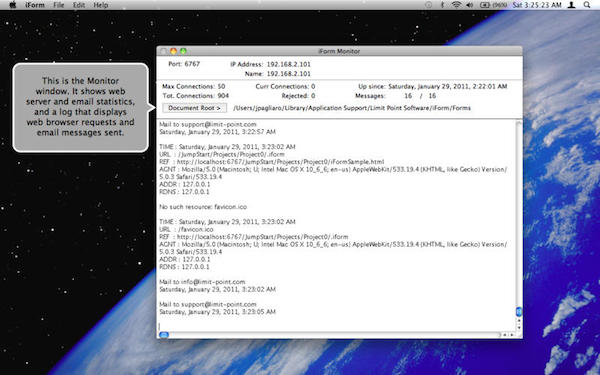Viewport: 600px width, 375px height.
Task: Click the scroll right arrow
Action: (x=512, y=335)
